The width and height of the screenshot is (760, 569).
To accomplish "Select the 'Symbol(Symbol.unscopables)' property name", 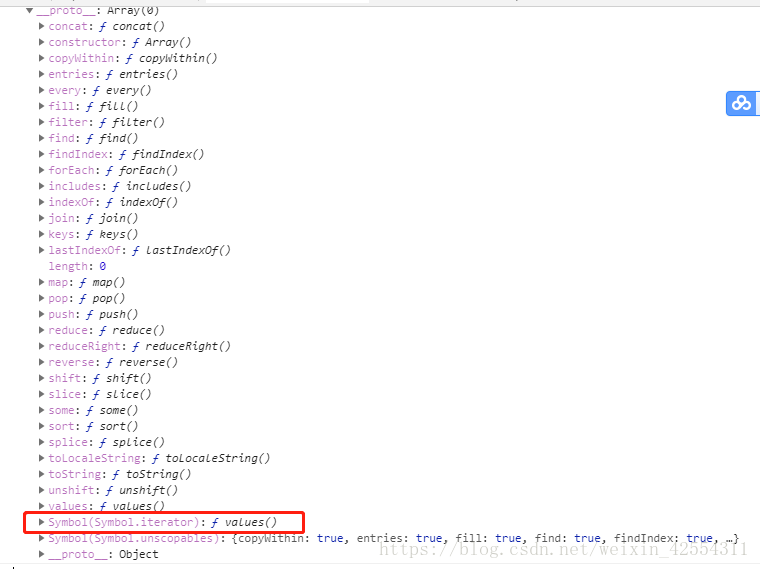I will click(x=134, y=538).
